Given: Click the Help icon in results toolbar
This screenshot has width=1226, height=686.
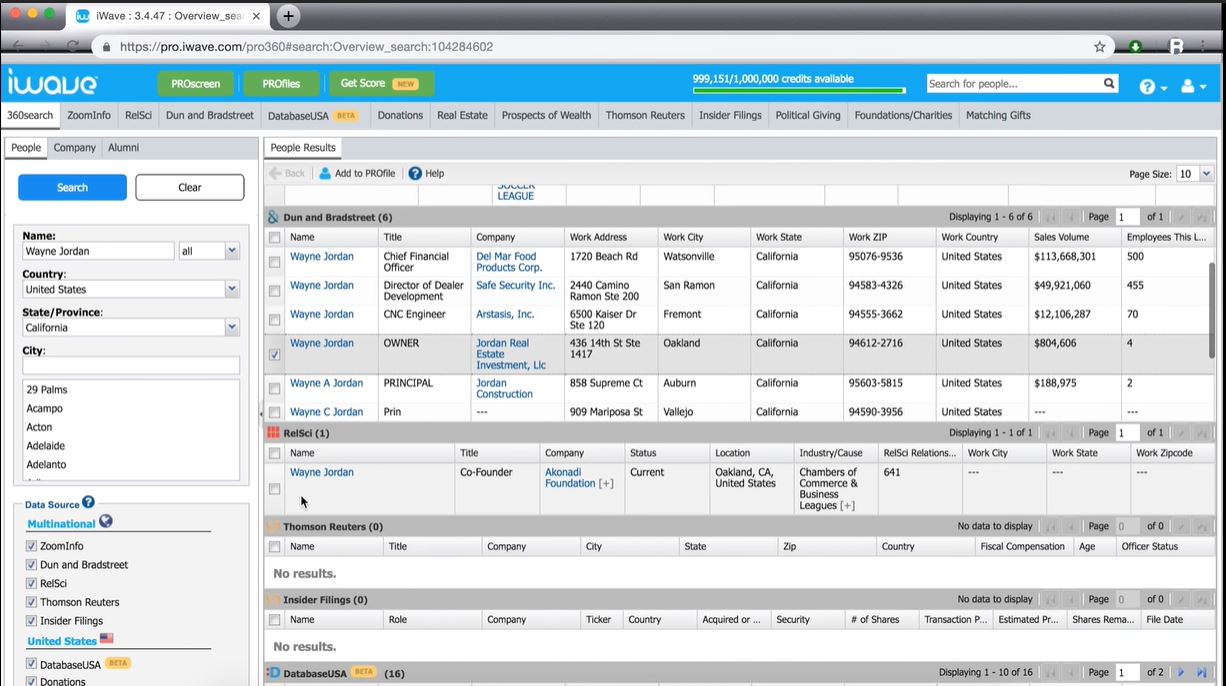Looking at the screenshot, I should point(415,173).
